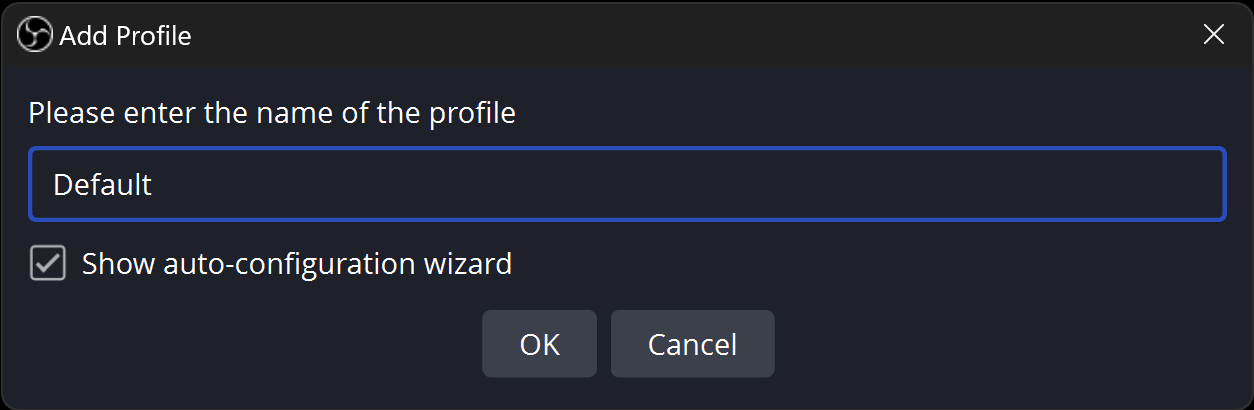Click the OBS Studio logo icon
1254x410 pixels.
coord(33,35)
